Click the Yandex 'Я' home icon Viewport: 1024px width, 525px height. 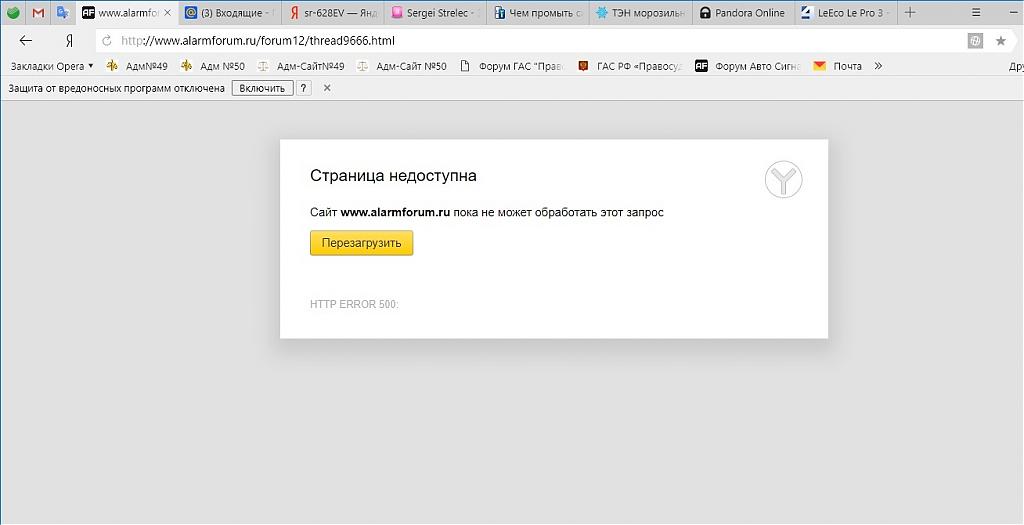coord(68,41)
